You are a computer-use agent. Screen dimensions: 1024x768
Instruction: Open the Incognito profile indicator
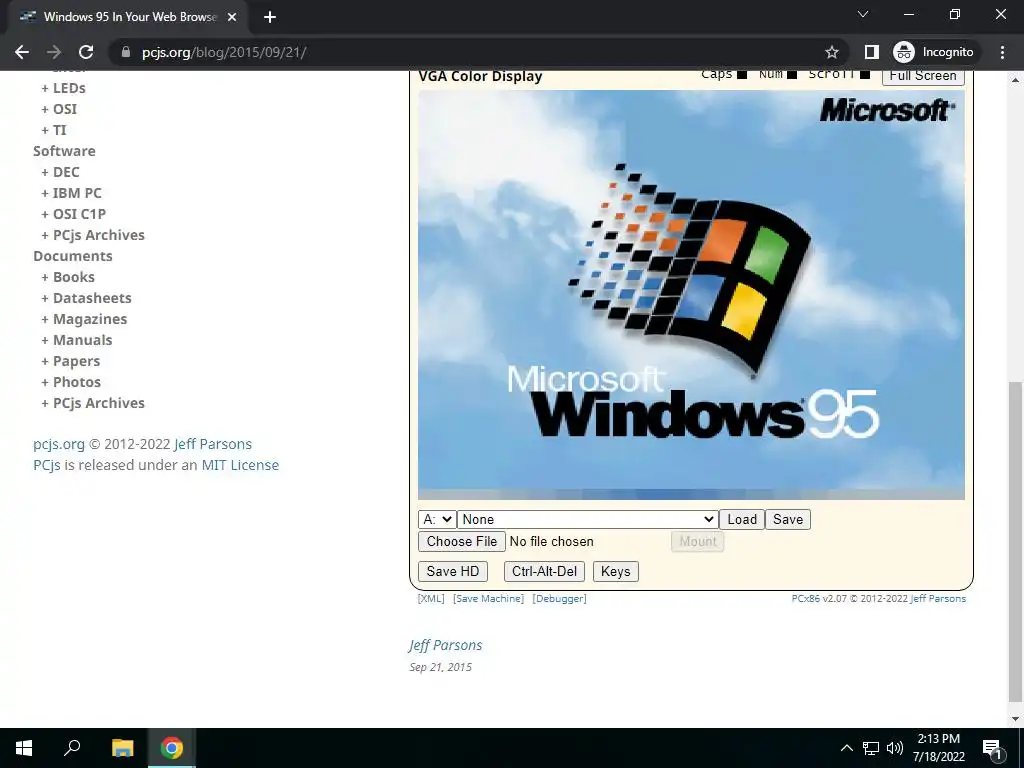(x=933, y=52)
